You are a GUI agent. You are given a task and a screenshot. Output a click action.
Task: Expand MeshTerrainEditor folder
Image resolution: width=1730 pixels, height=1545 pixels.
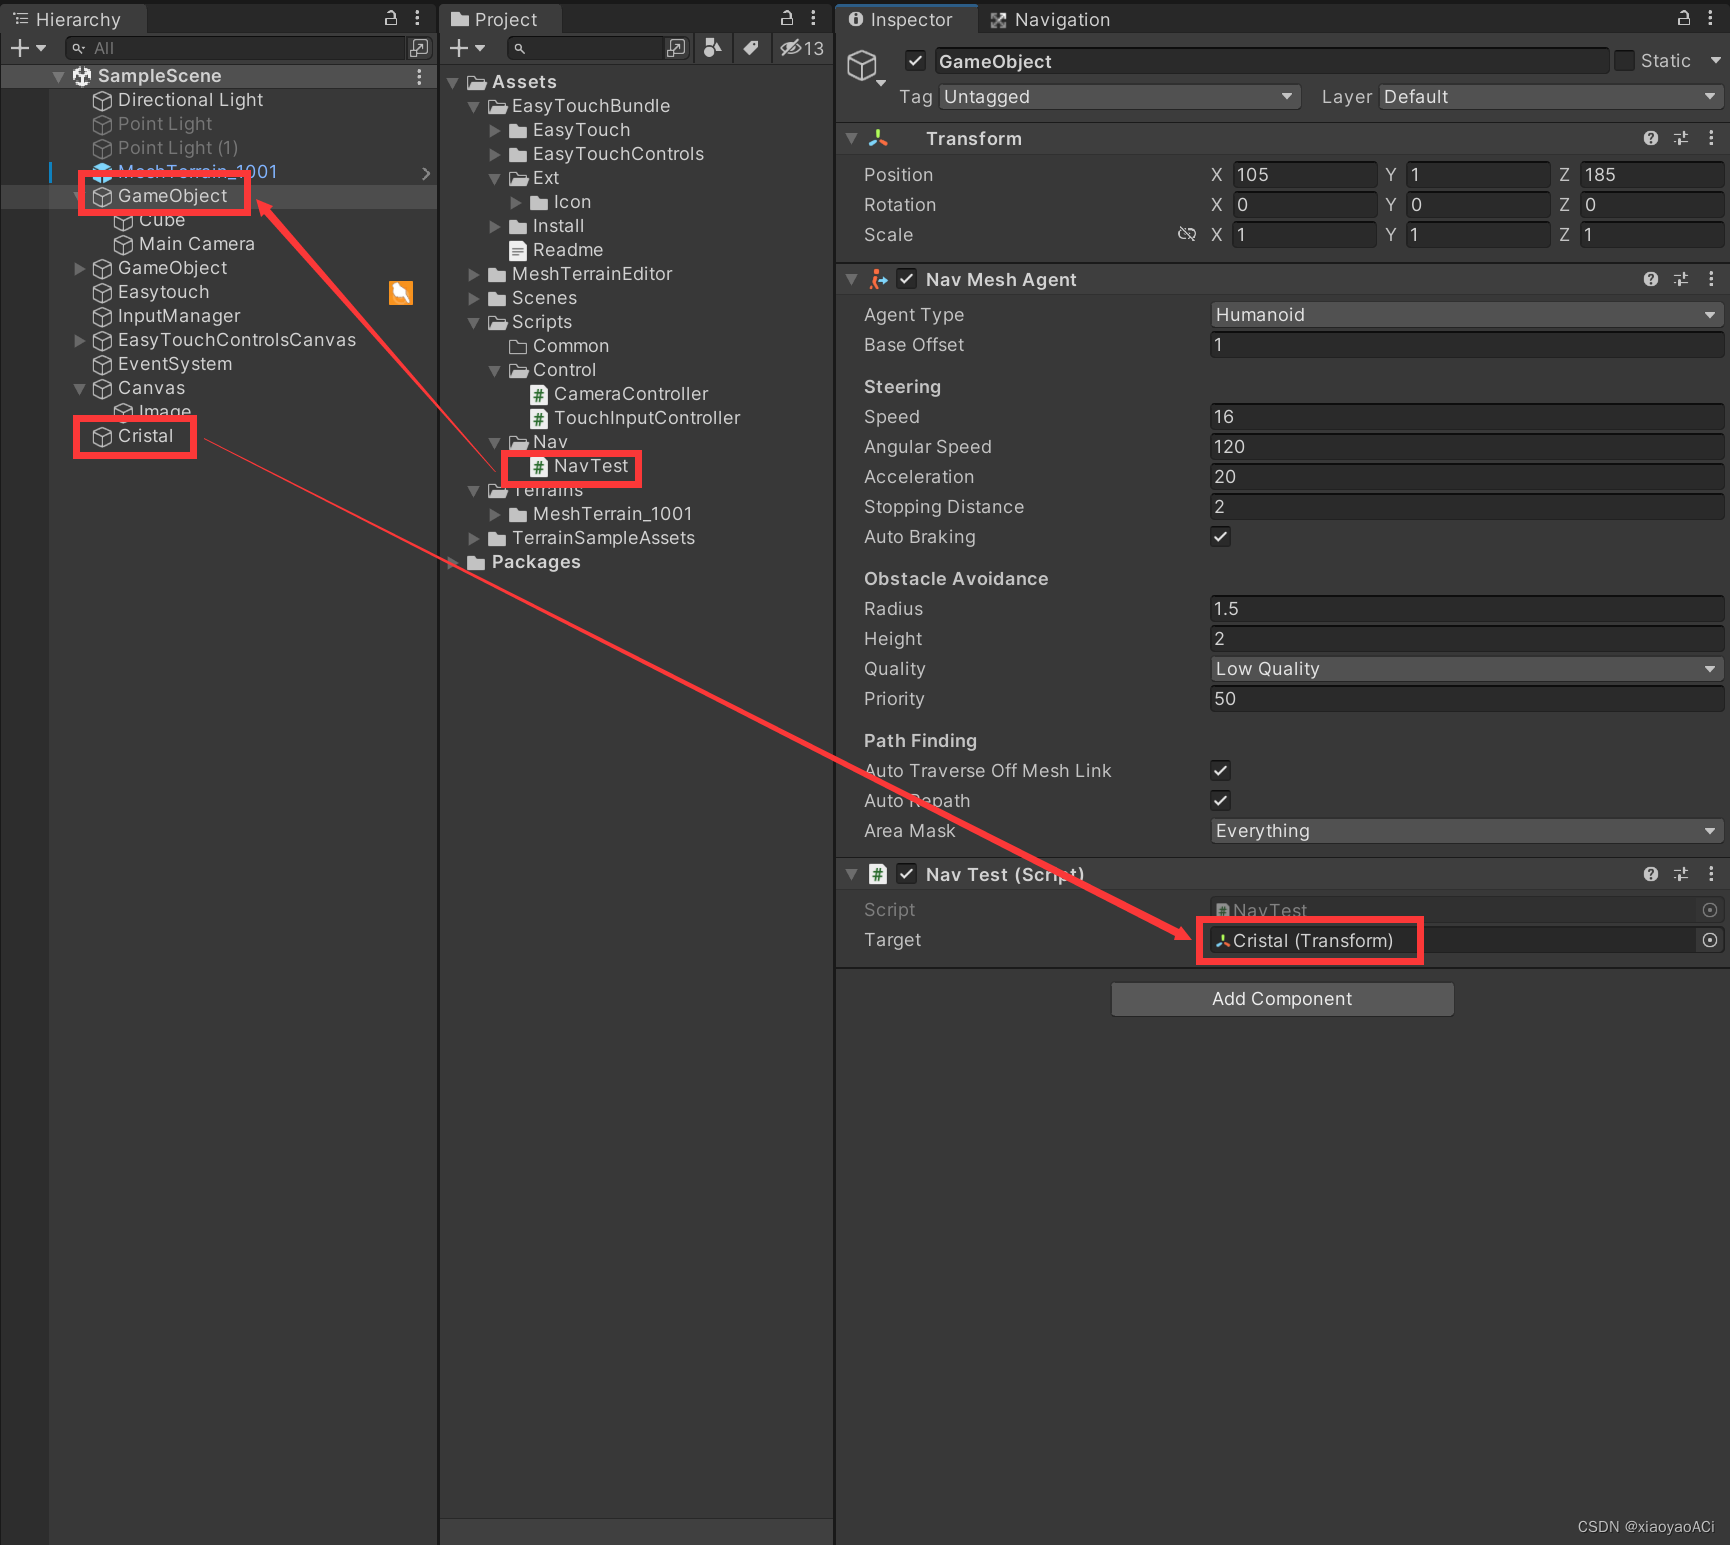[x=473, y=274]
